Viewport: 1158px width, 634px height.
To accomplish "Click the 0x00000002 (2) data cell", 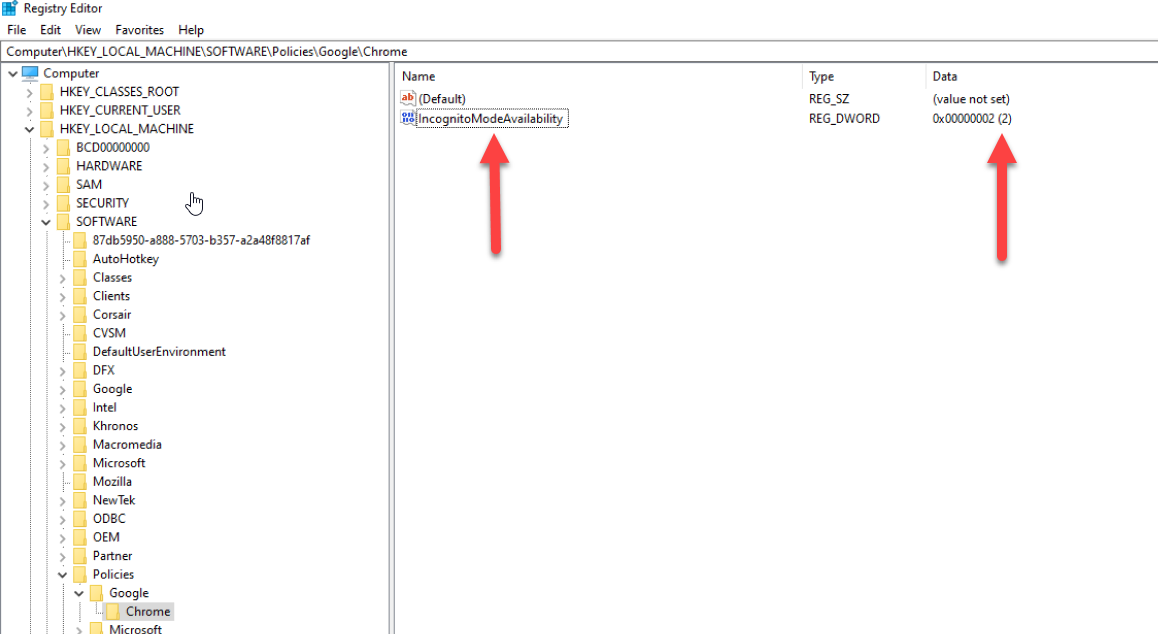I will (x=972, y=118).
